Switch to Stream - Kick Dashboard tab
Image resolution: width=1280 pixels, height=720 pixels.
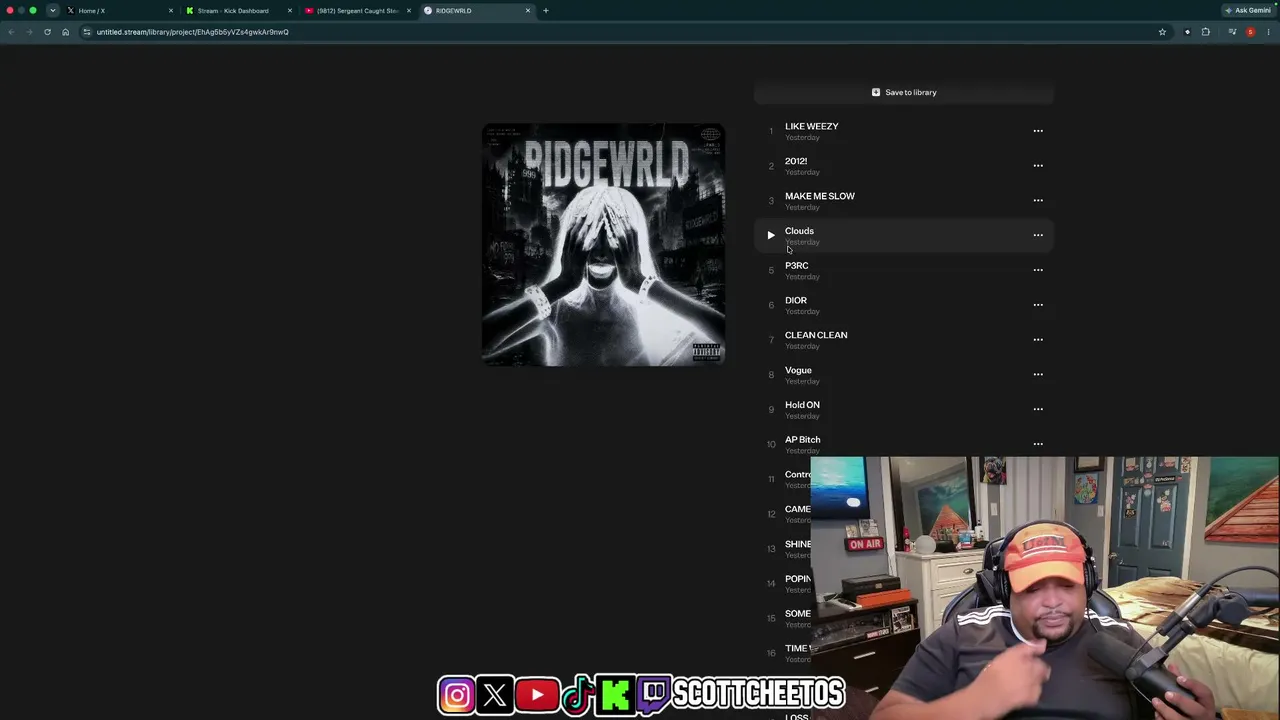[x=237, y=11]
